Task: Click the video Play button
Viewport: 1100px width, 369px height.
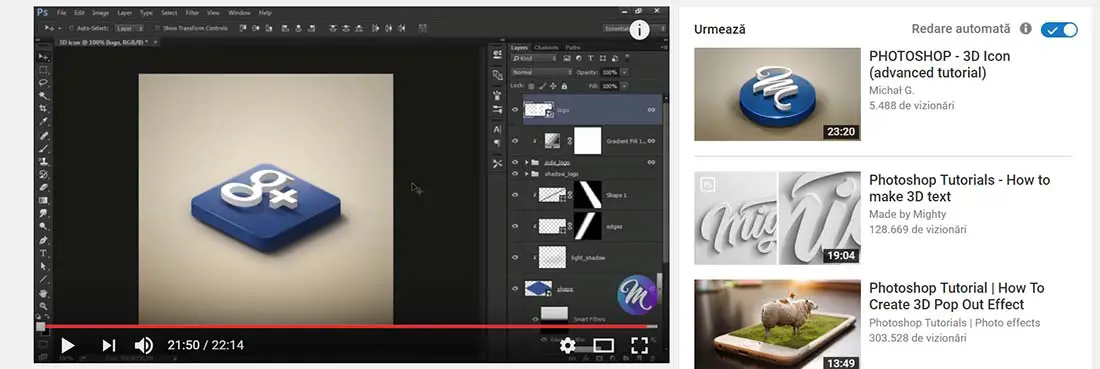Action: pos(67,345)
